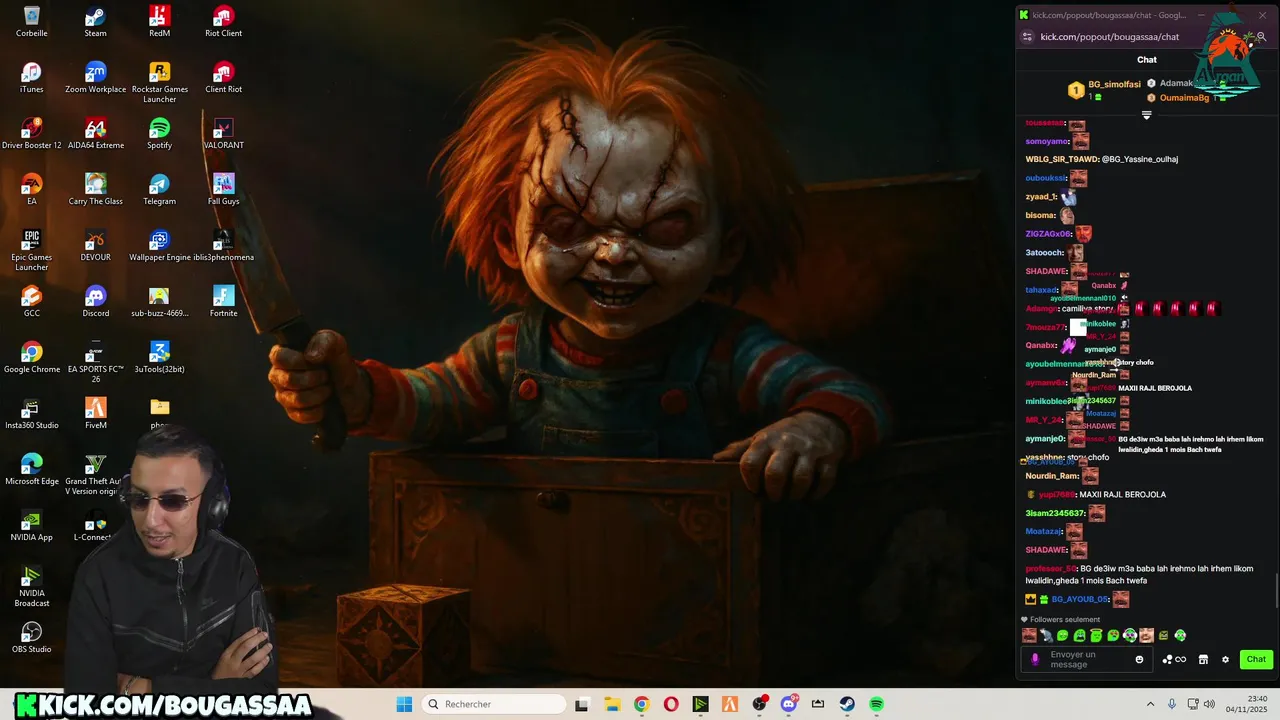This screenshot has height=720, width=1280.
Task: Select the Riot Client desktop icon
Action: click(223, 22)
